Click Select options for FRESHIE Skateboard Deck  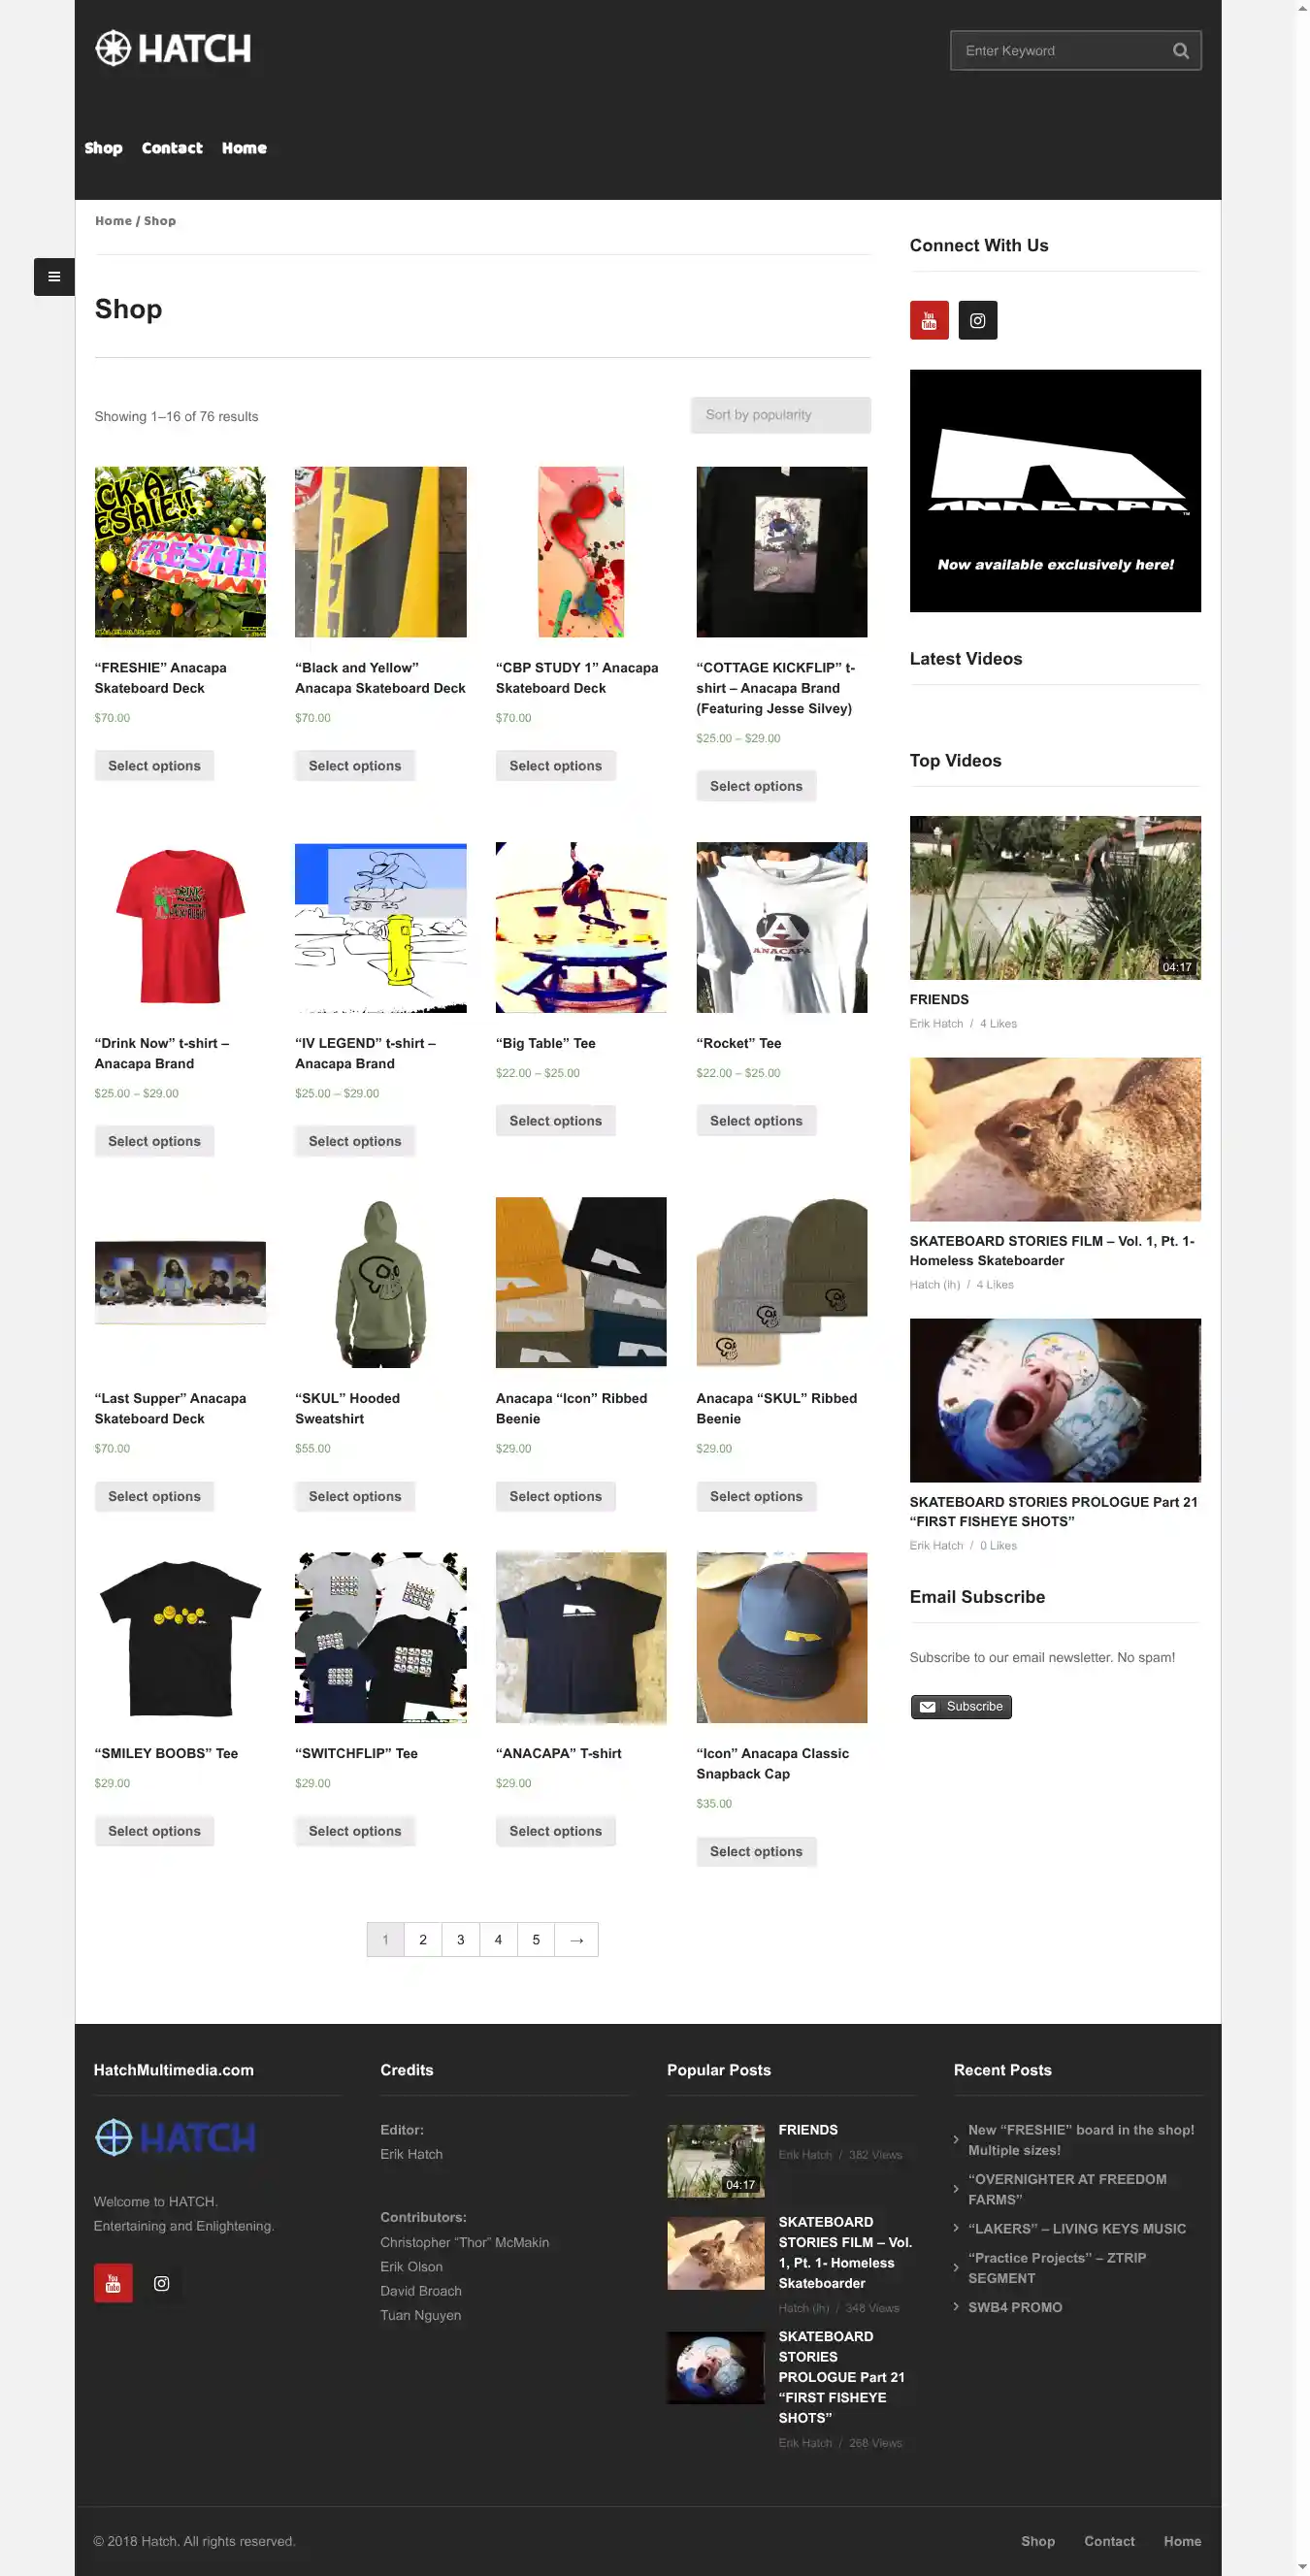coord(154,766)
